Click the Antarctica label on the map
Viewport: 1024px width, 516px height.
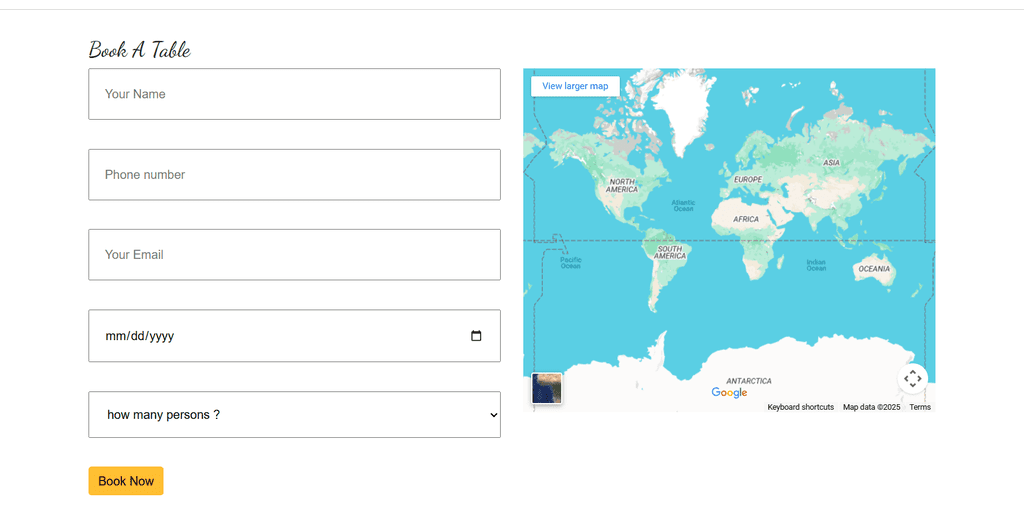pyautogui.click(x=749, y=381)
